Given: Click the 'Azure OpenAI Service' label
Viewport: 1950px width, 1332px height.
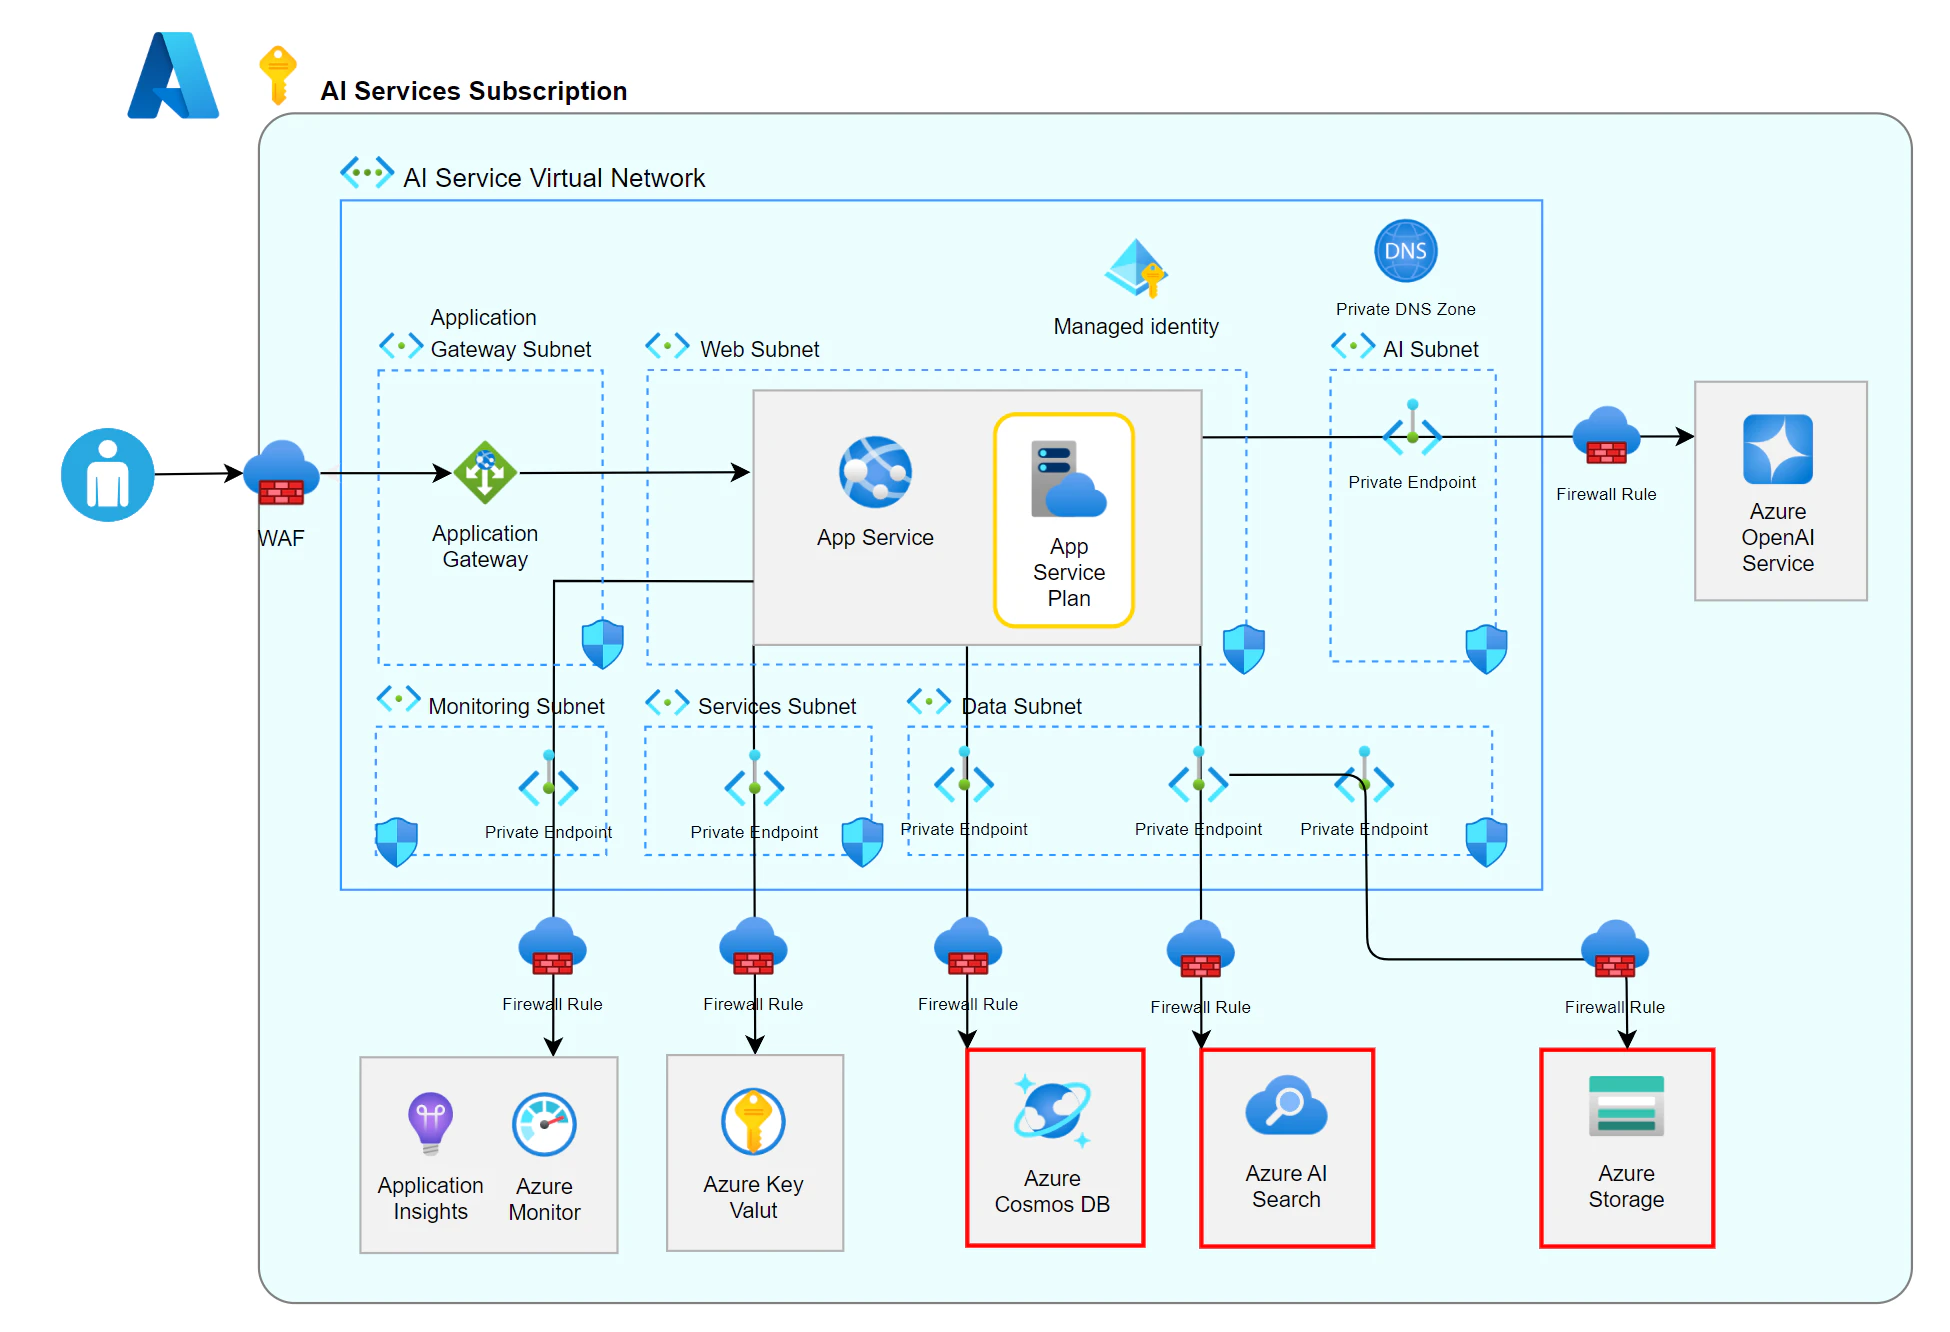Looking at the screenshot, I should 1778,537.
